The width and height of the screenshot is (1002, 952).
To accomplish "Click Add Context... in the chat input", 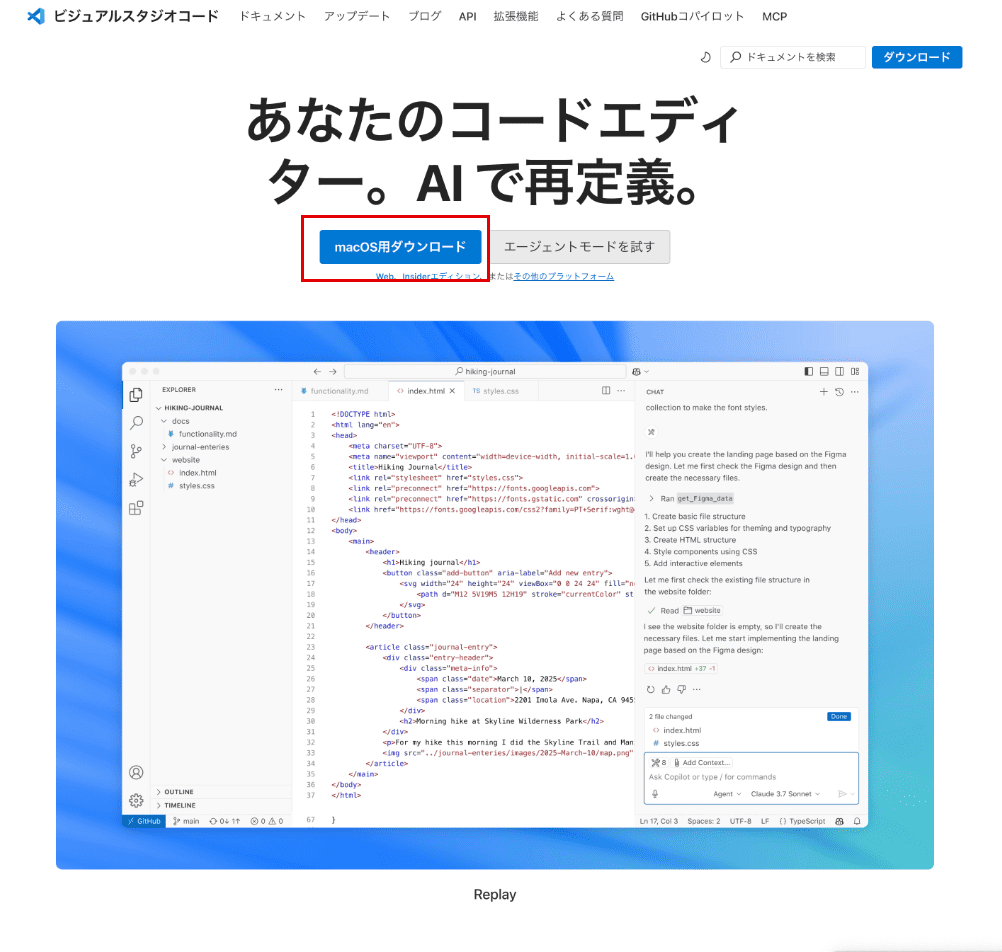I will pos(702,762).
